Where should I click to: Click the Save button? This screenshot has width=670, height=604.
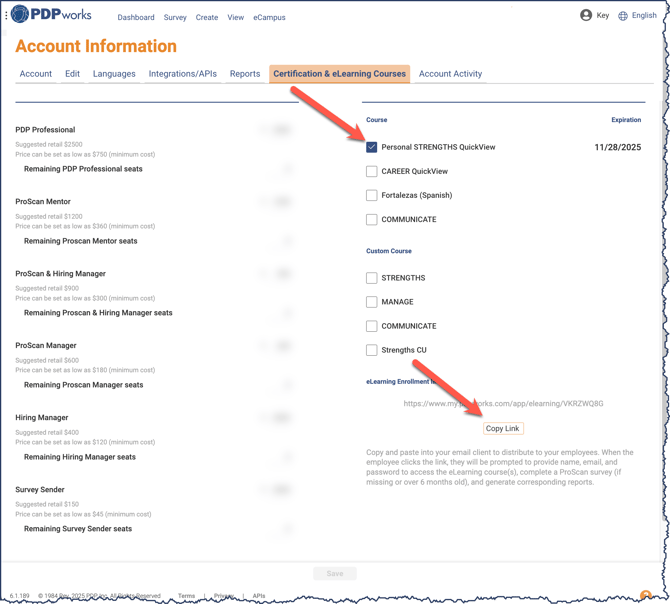click(x=335, y=574)
